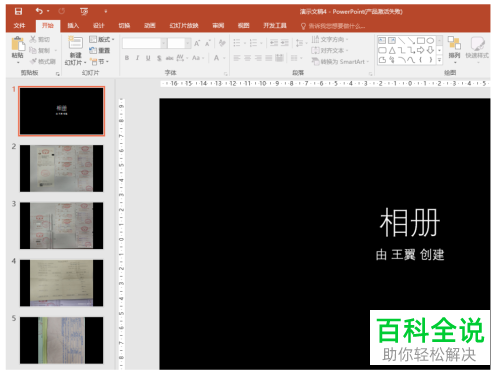The image size is (500, 375).
Task: Open the Line Spacing icon
Action: [299, 43]
